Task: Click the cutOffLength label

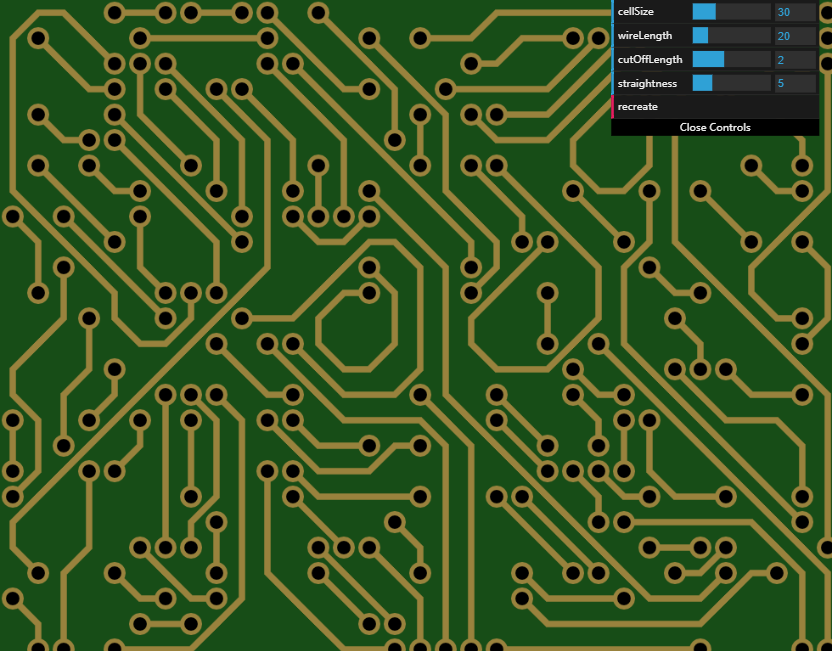Action: pos(650,59)
